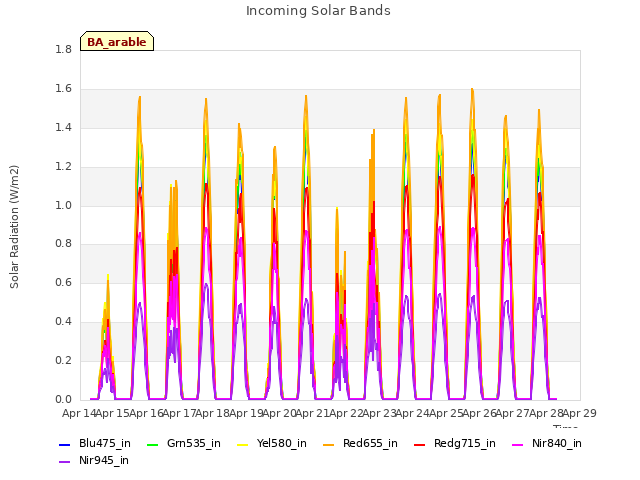Click the Solar Radiation (W/m2) axis label

[x=14, y=227]
